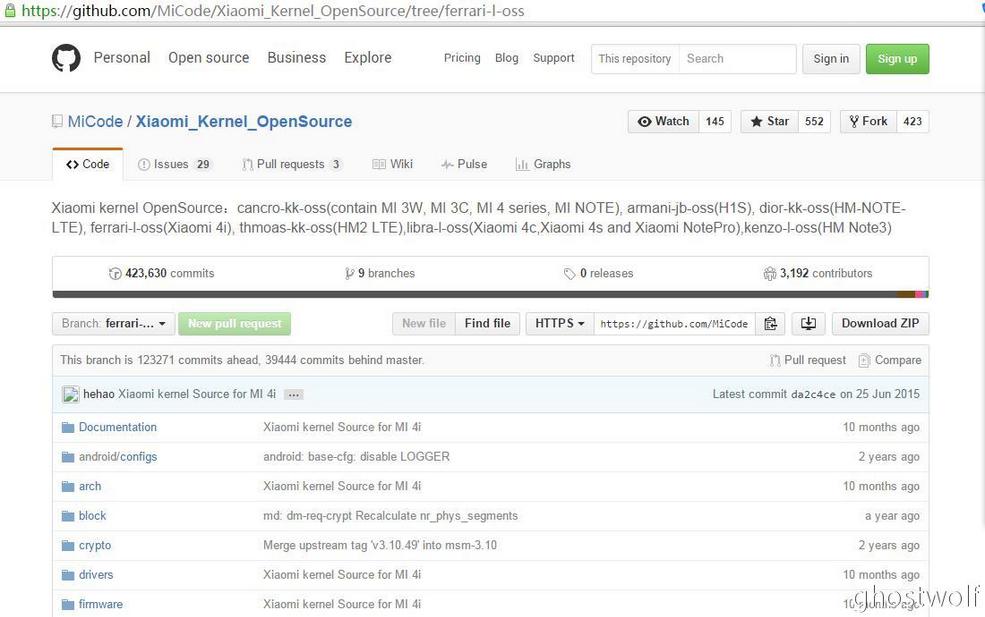Open the Pull requests tab
Viewport: 985px width, 617px height.
(x=291, y=164)
